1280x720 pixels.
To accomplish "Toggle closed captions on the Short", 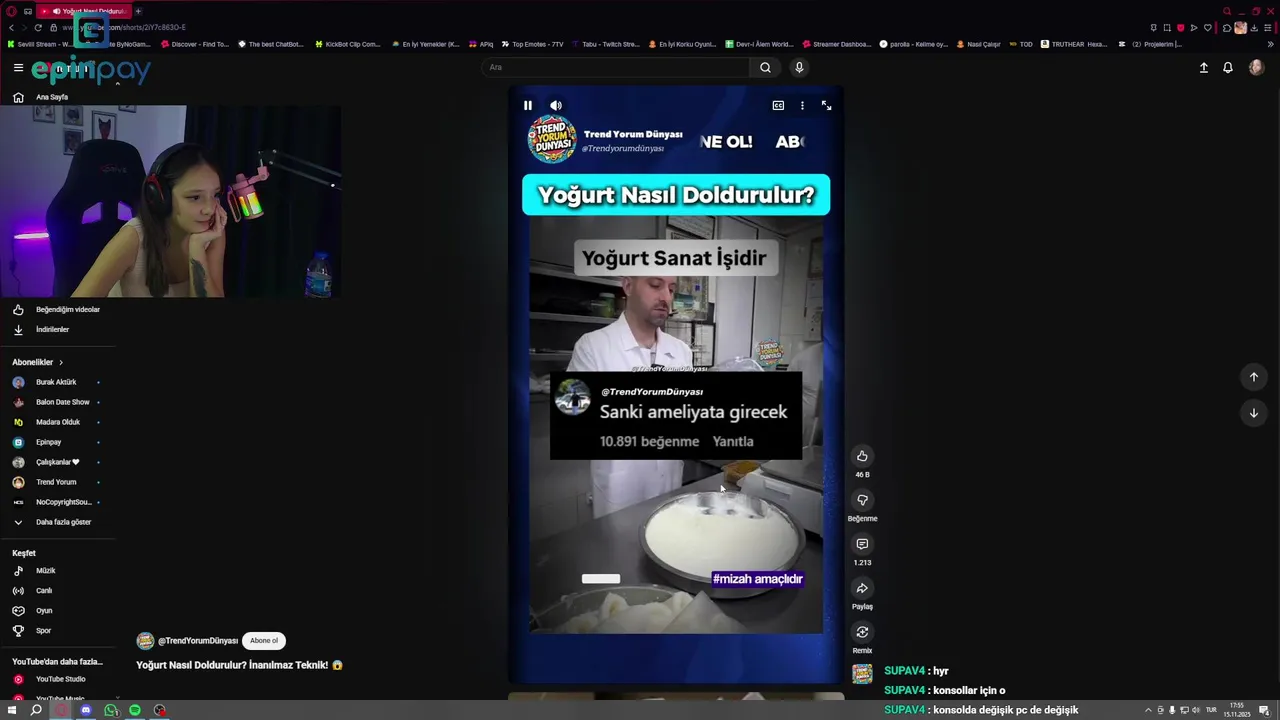I will [778, 105].
